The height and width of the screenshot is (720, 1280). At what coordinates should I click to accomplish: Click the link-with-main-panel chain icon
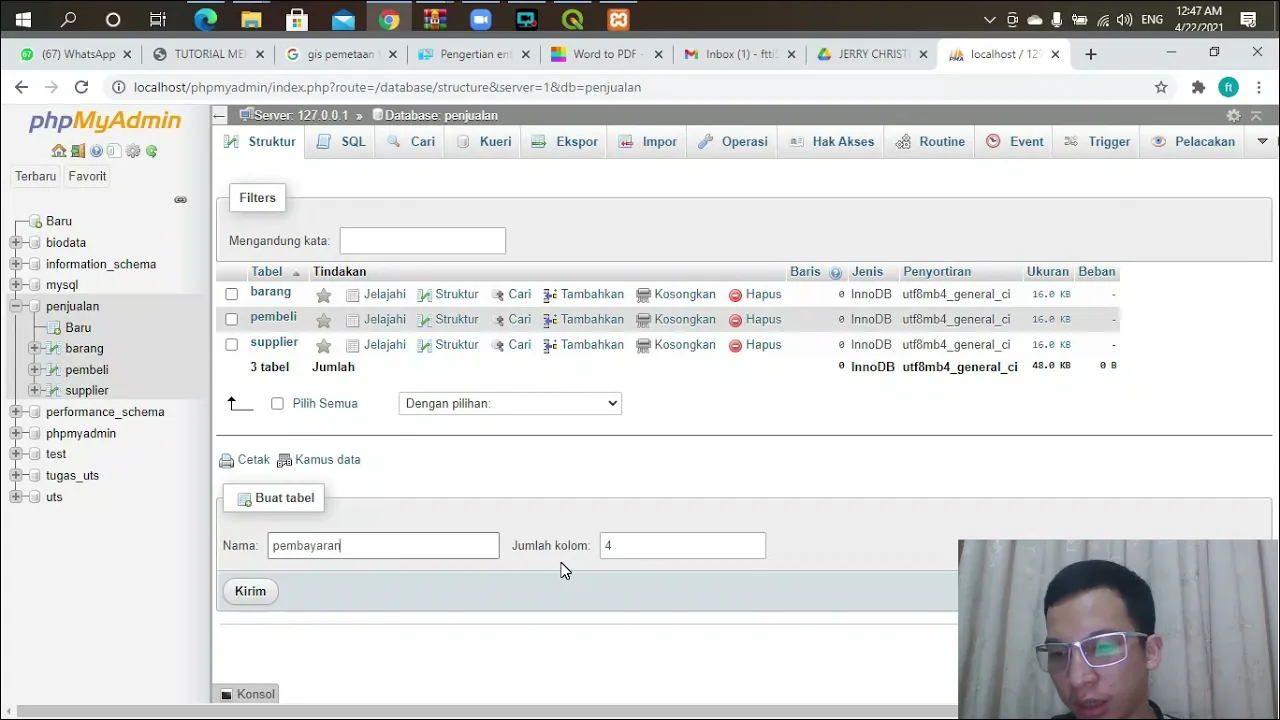click(180, 200)
